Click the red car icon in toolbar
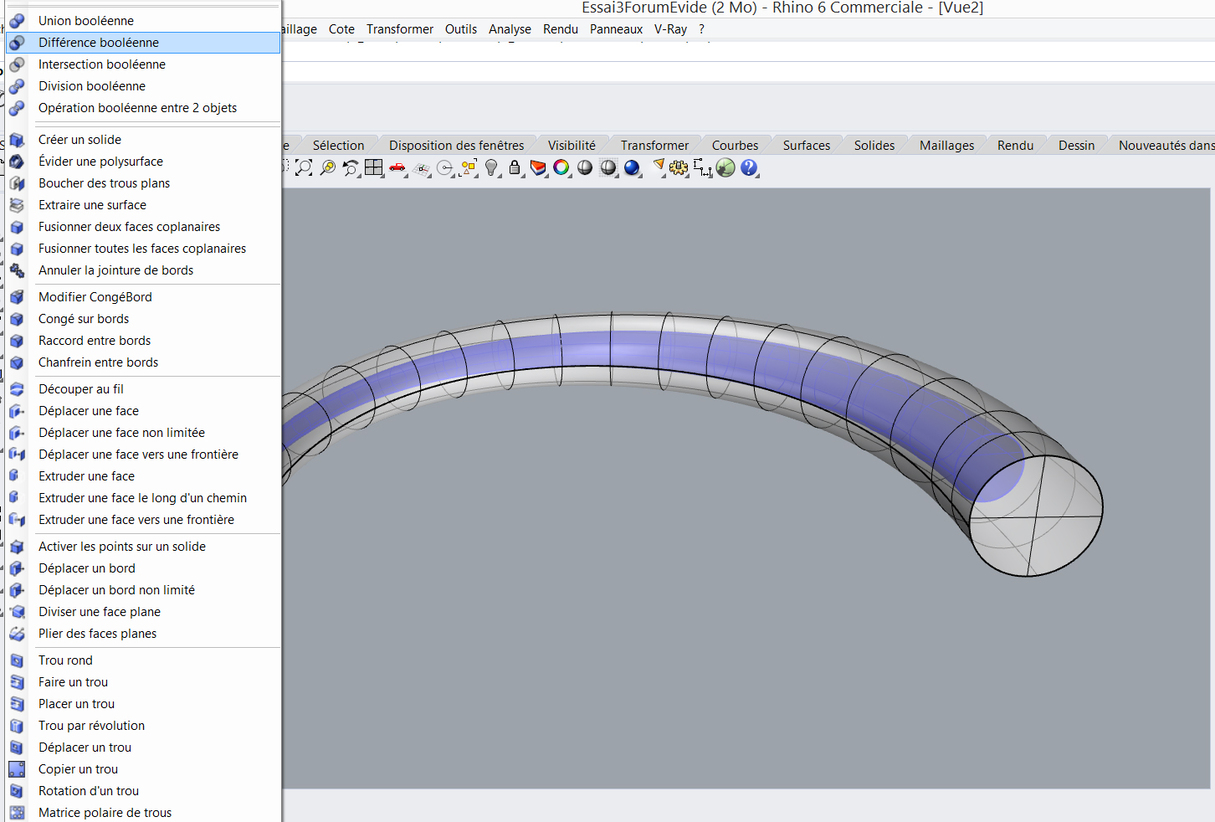Viewport: 1215px width, 822px height. [x=398, y=168]
